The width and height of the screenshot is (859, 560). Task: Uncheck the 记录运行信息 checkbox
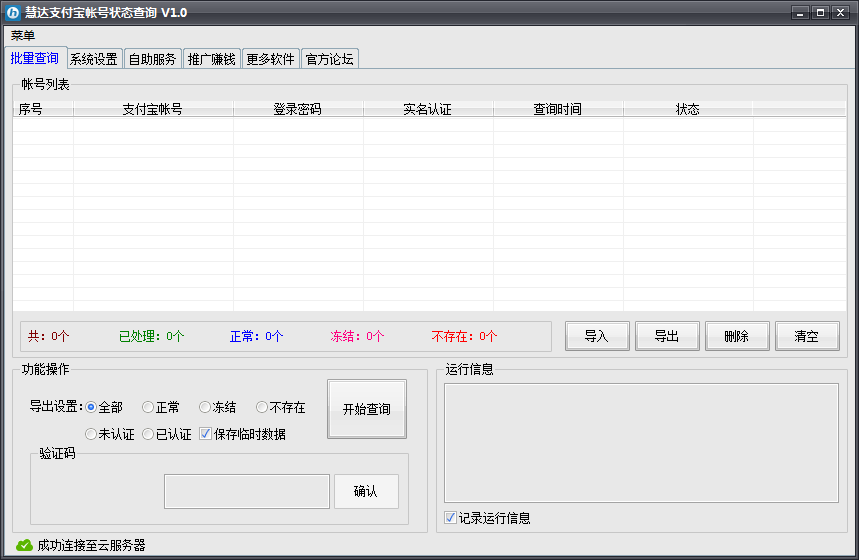451,518
